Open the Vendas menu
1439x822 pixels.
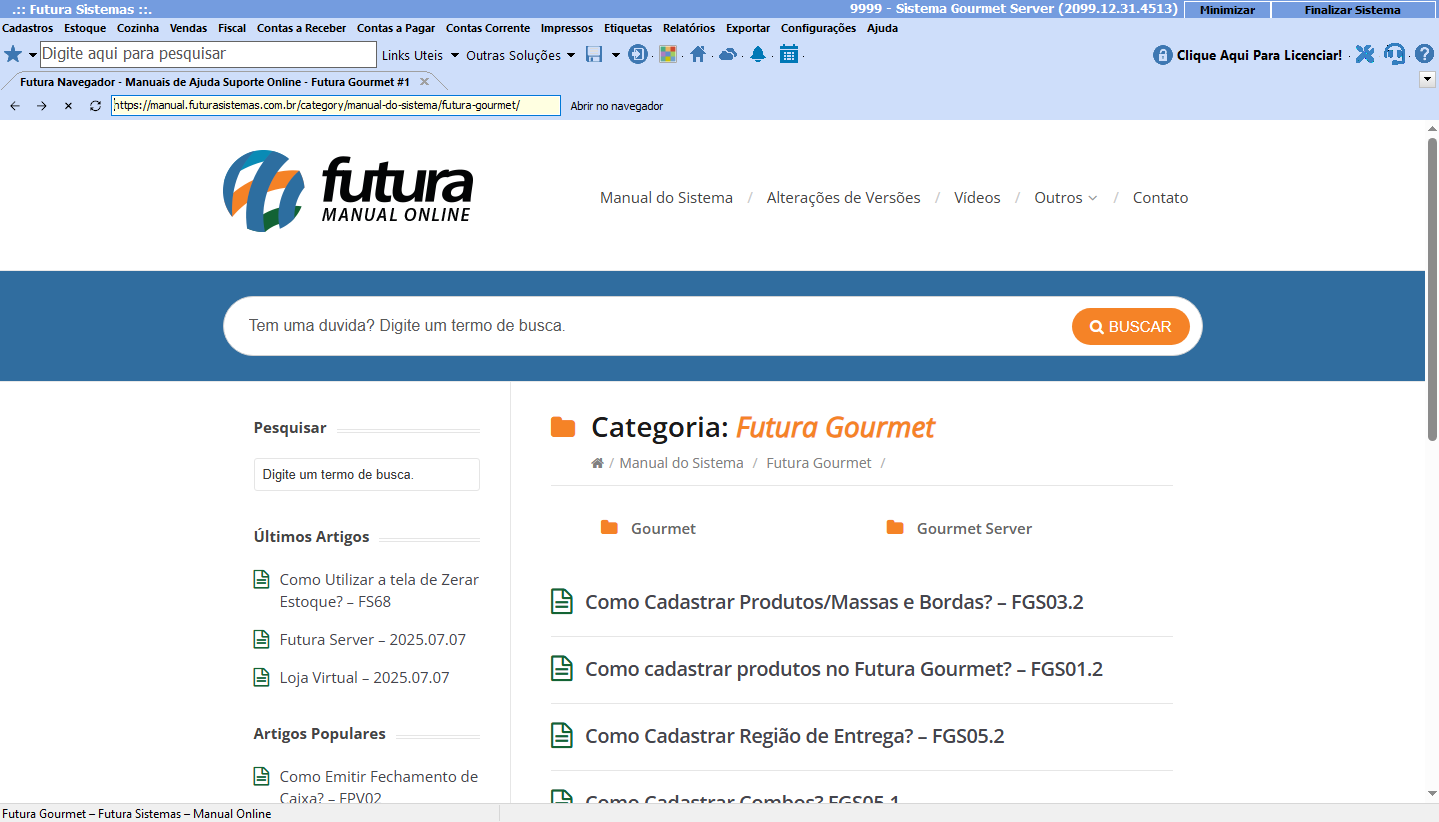tap(189, 28)
